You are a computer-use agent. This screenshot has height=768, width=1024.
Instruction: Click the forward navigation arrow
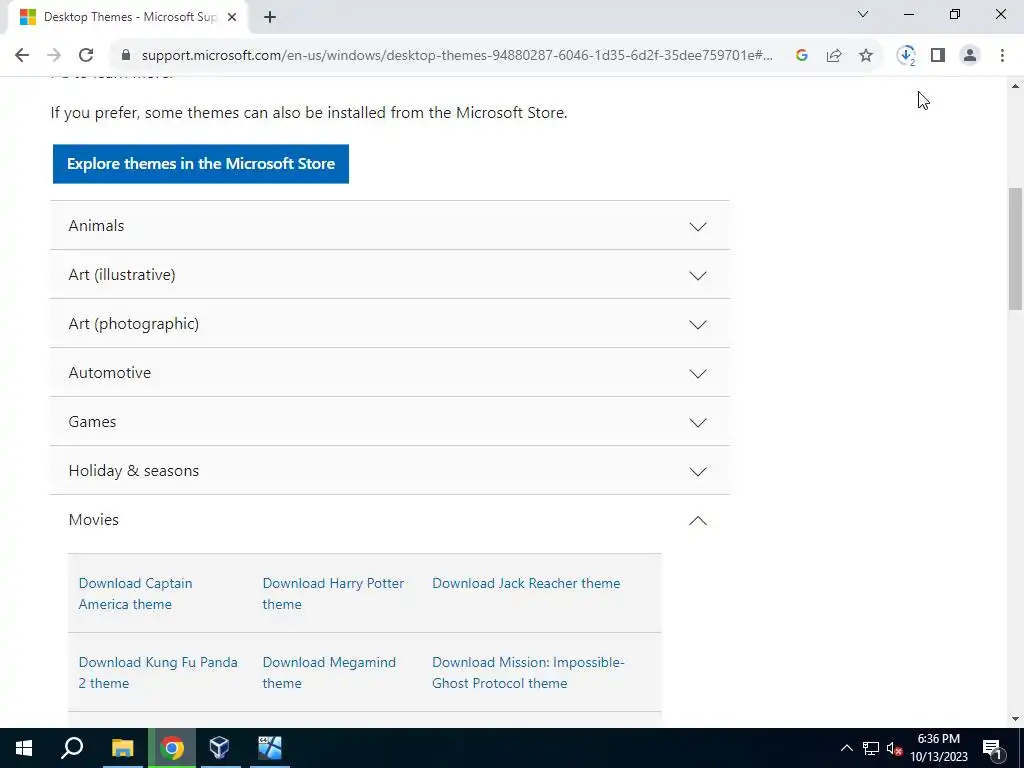point(54,56)
